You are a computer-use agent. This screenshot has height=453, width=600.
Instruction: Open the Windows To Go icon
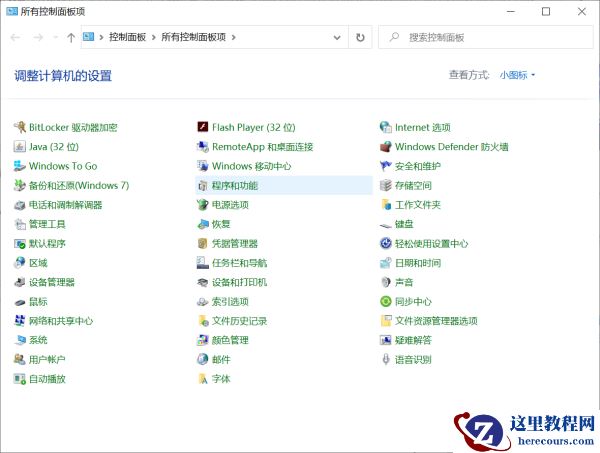pyautogui.click(x=20, y=166)
